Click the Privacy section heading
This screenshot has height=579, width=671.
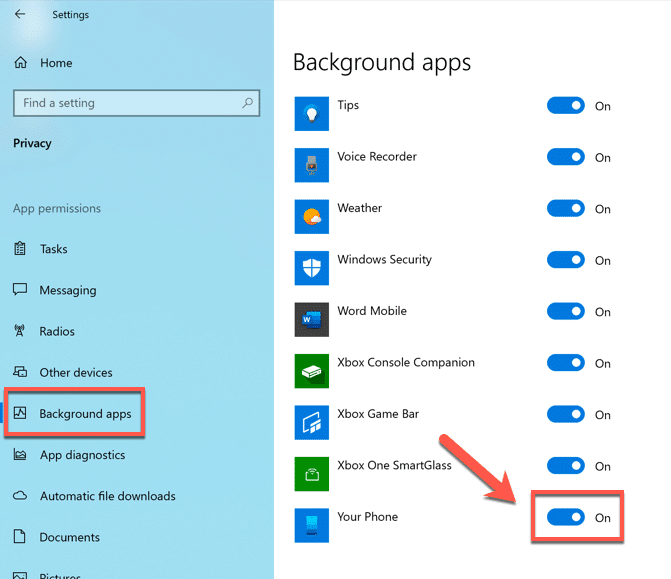click(x=32, y=143)
